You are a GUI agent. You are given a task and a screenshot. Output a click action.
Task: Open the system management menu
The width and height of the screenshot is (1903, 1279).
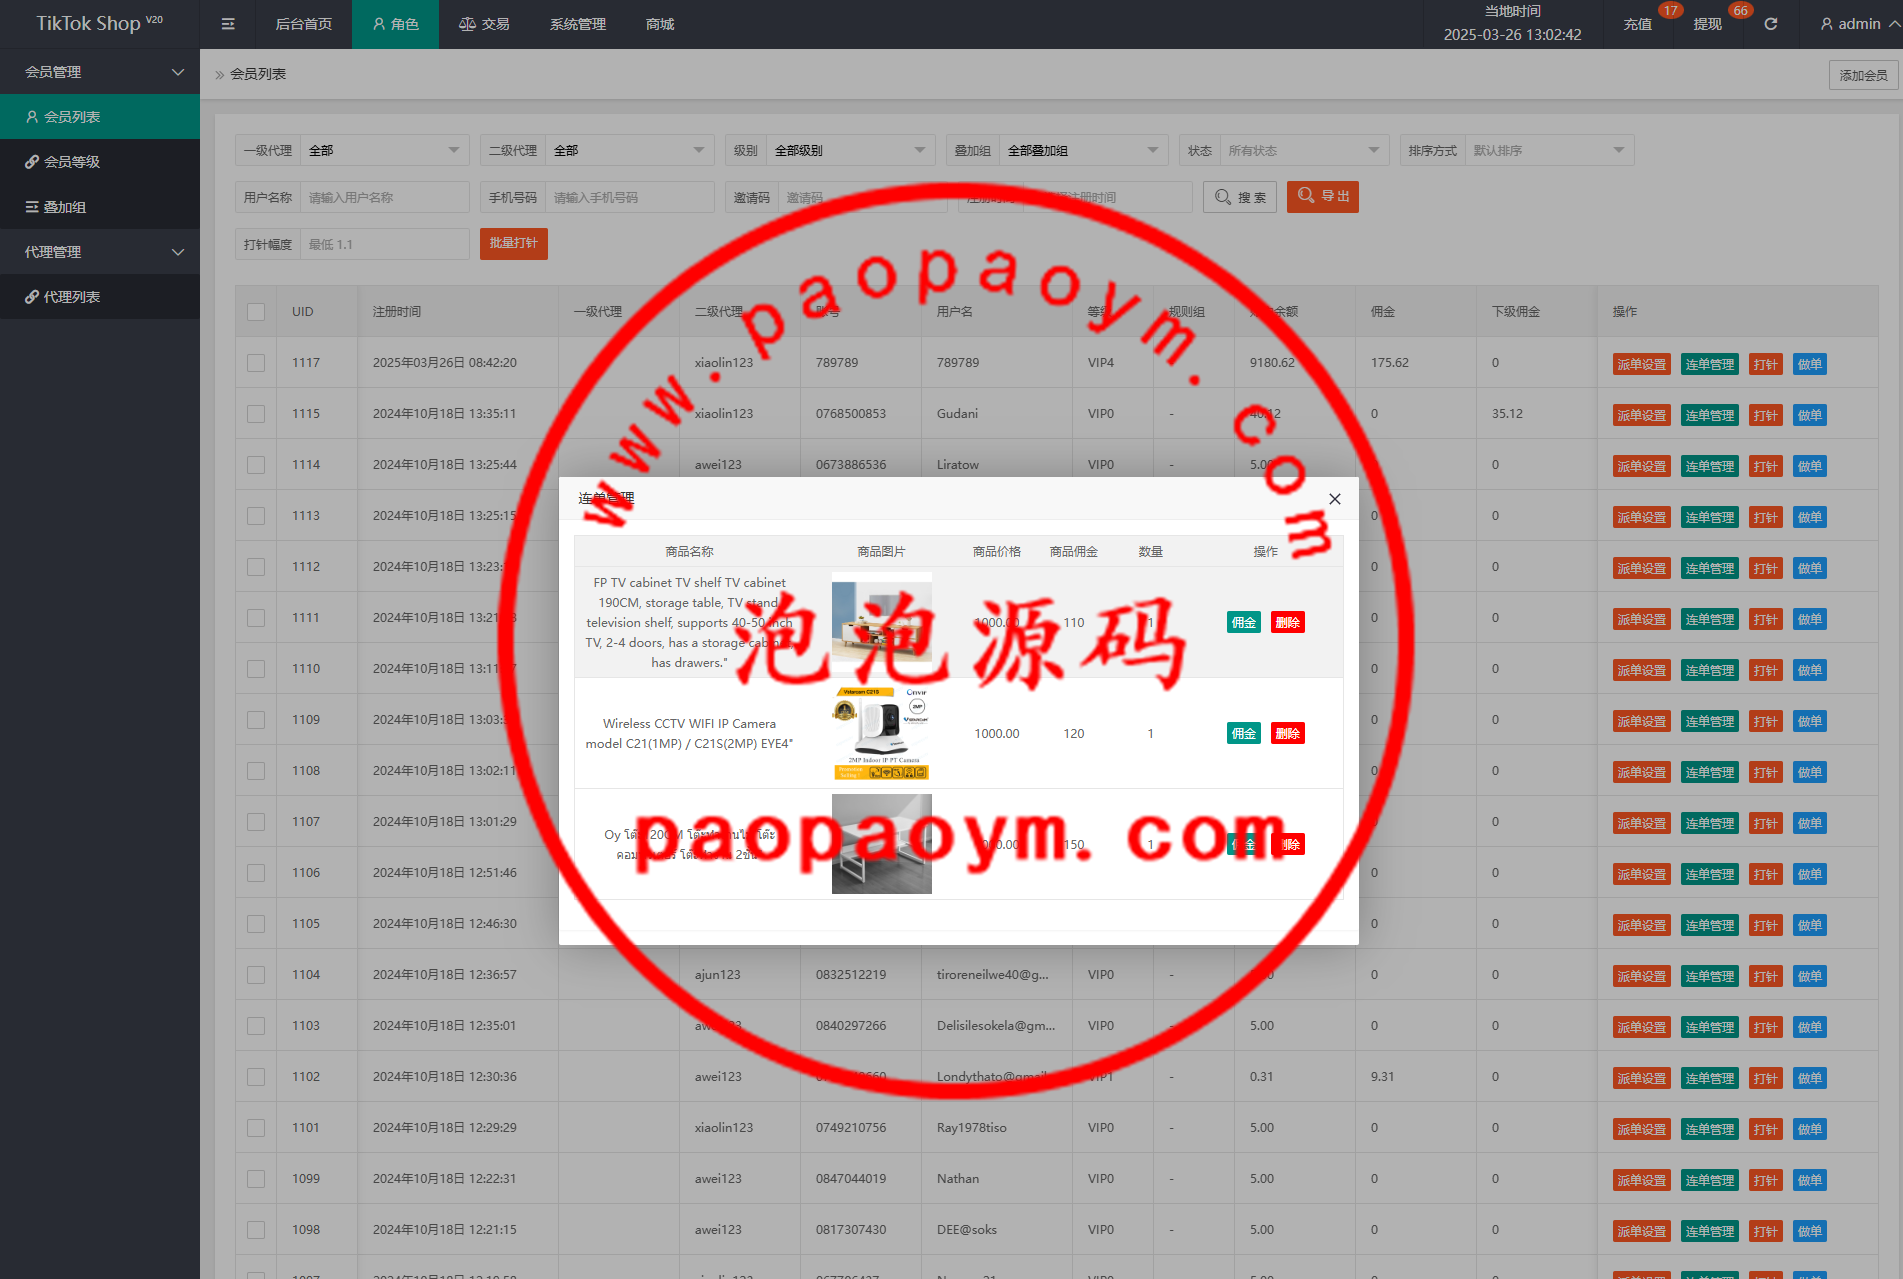577,24
